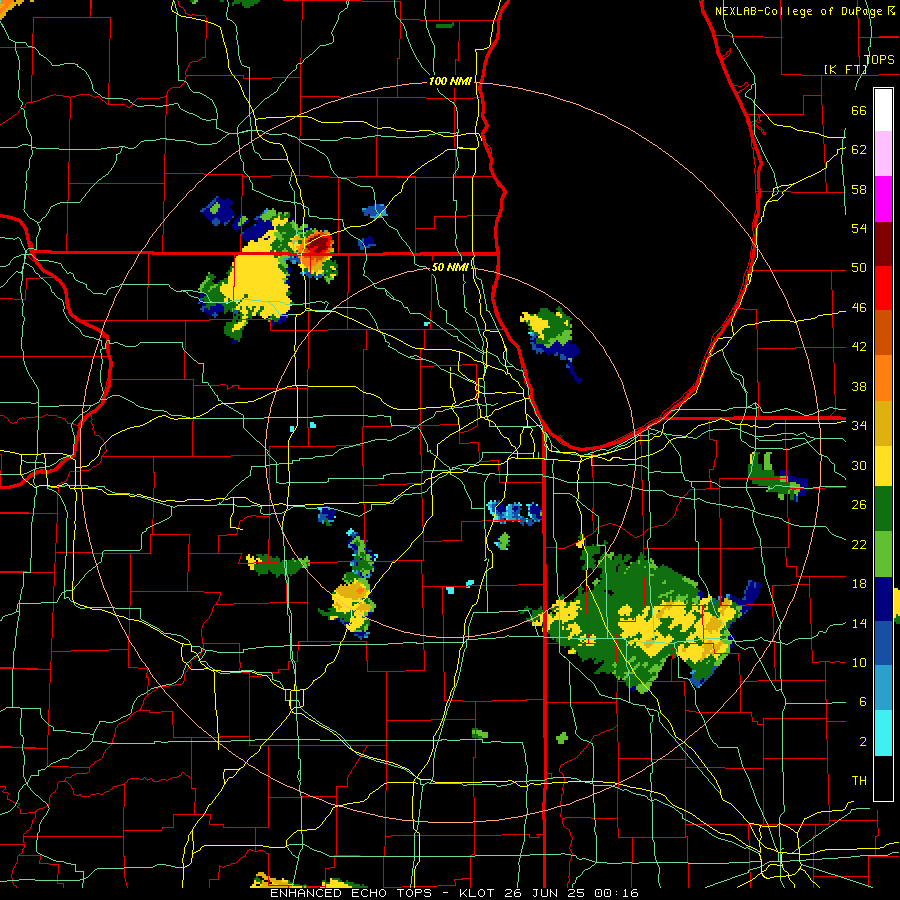
Task: Click the 62 legend value
Action: (x=859, y=149)
